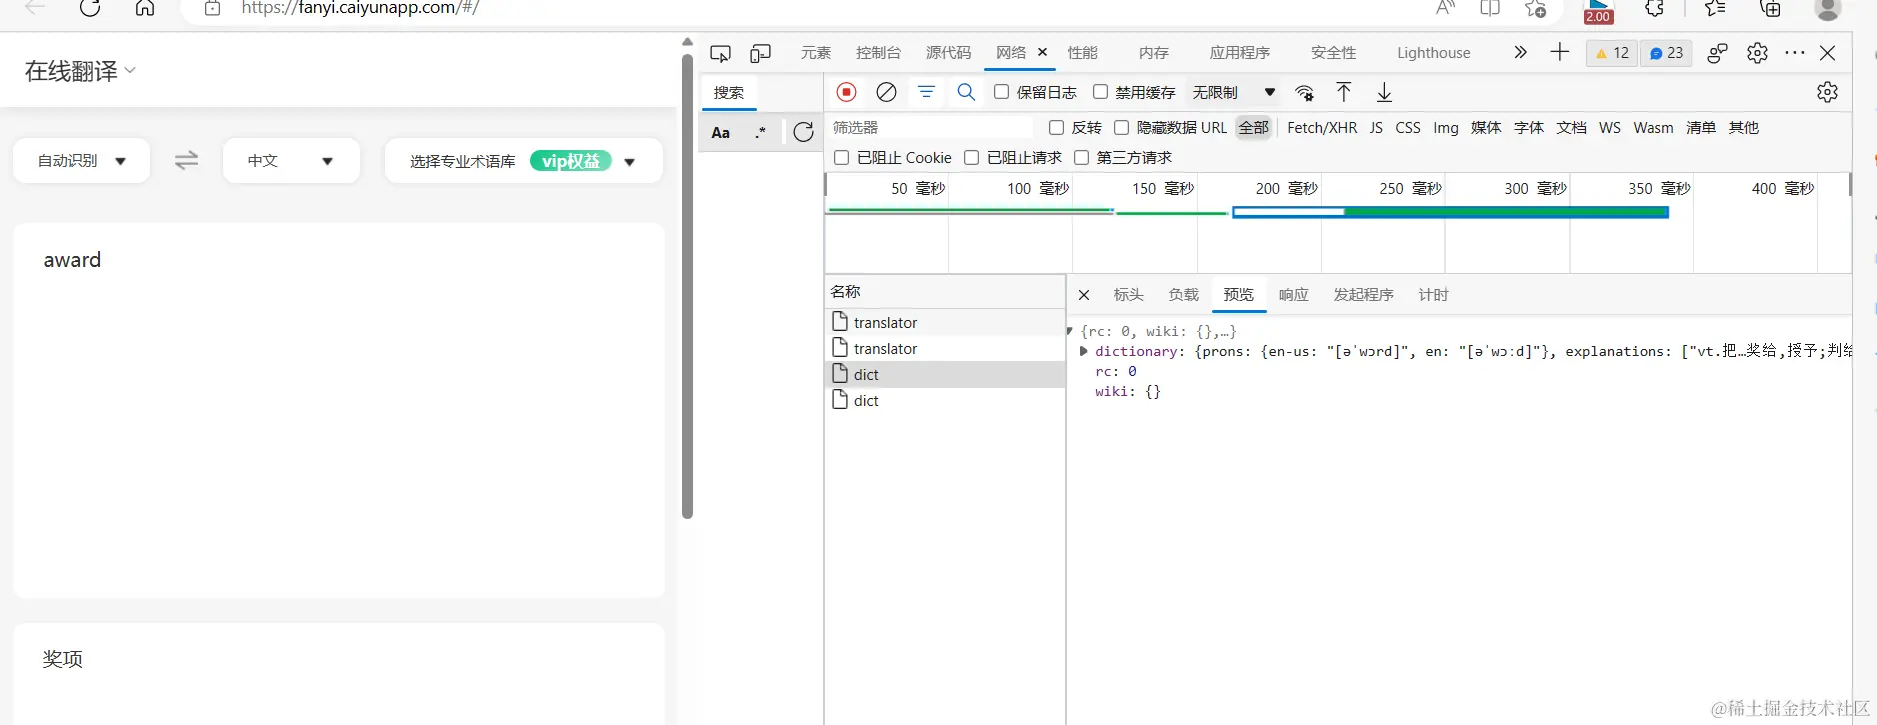Open network panel settings gear
Viewport: 1877px width, 725px height.
(1827, 92)
